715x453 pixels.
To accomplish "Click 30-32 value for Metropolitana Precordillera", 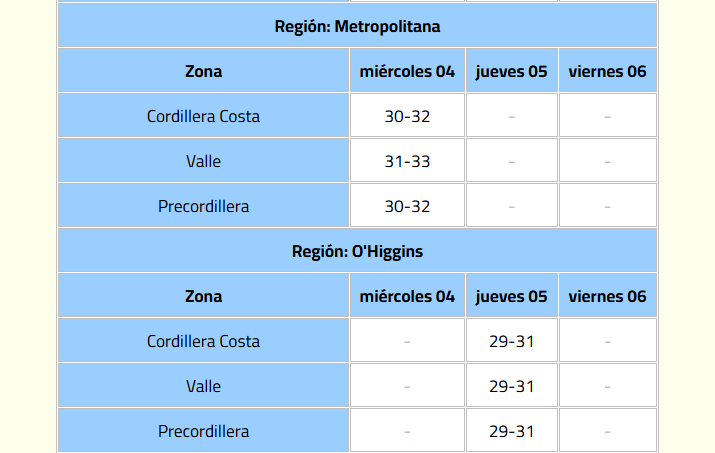I will click(407, 207).
